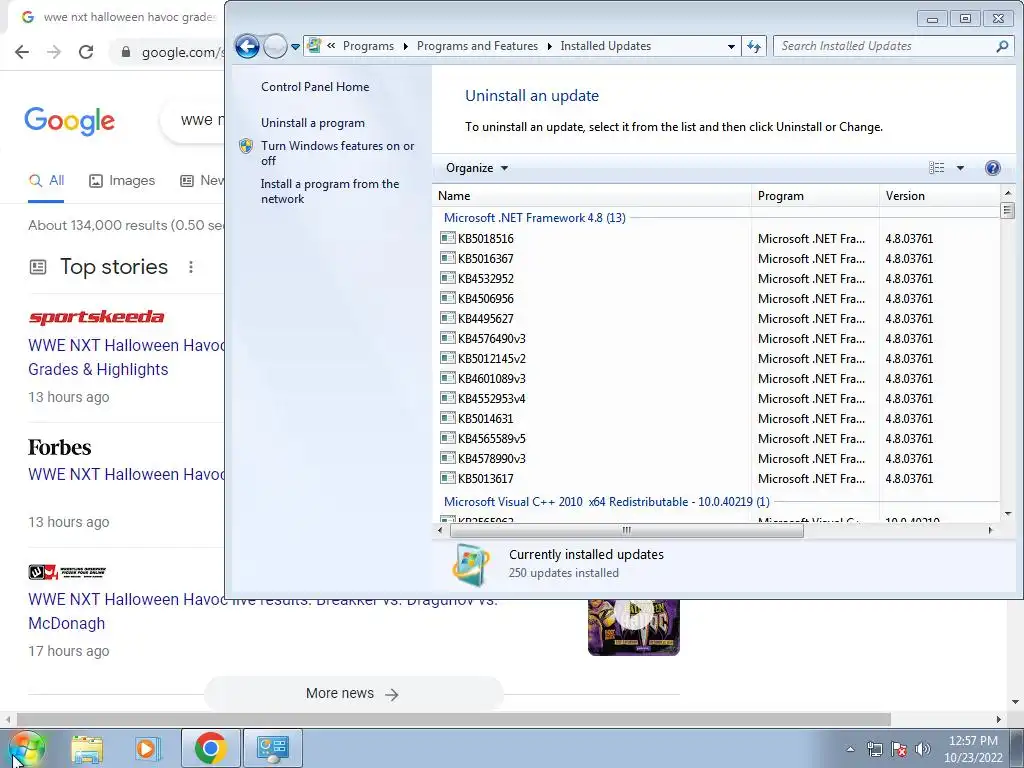The image size is (1024, 768).
Task: Go back with the Control Panel back arrow
Action: (247, 46)
